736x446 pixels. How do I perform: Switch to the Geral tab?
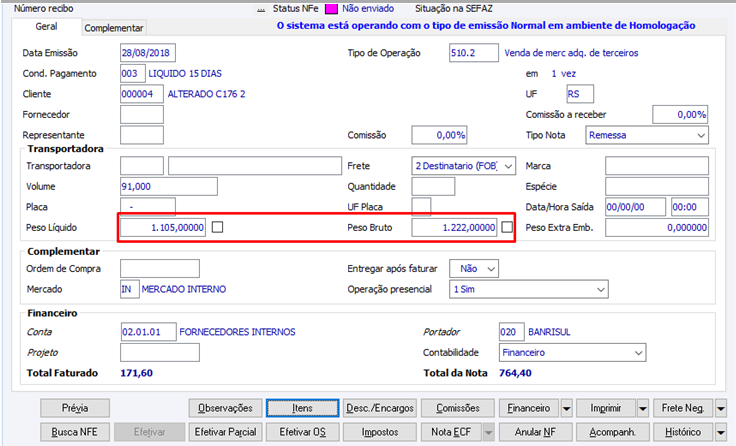tap(46, 27)
